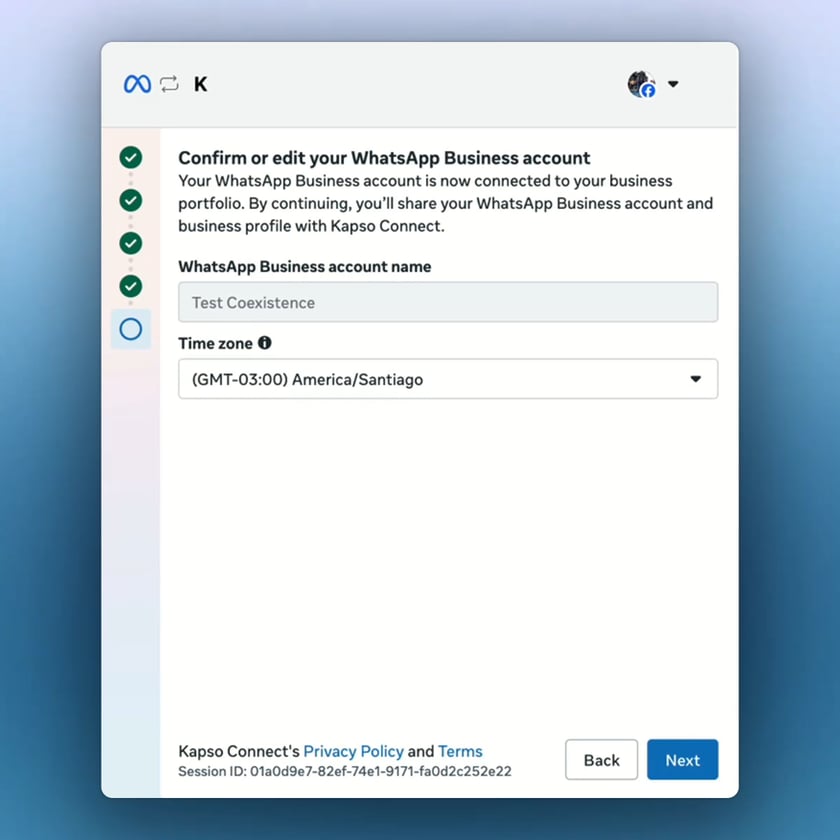Open the America/Santiago time zone dropdown
This screenshot has height=840, width=840.
[x=448, y=379]
